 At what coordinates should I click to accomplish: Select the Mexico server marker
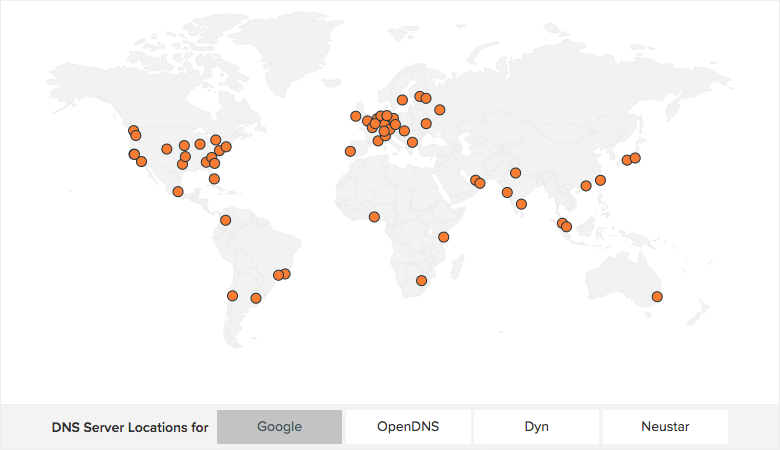click(178, 191)
